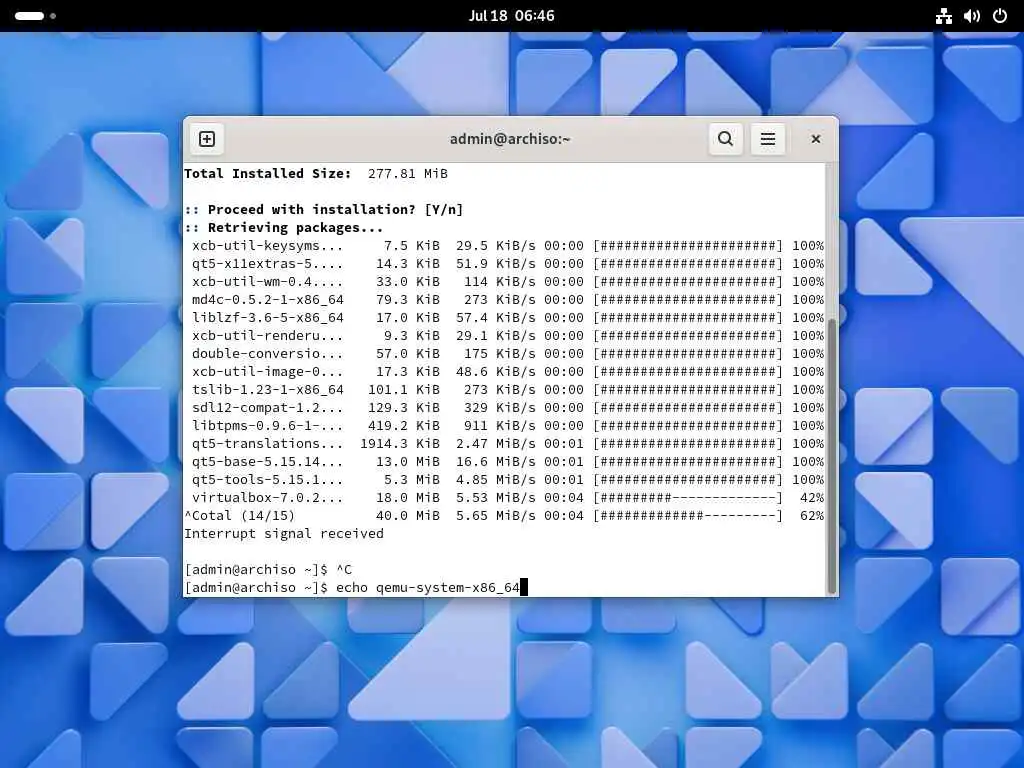
Task: Open the Activities workspace indicator
Action: (35, 16)
